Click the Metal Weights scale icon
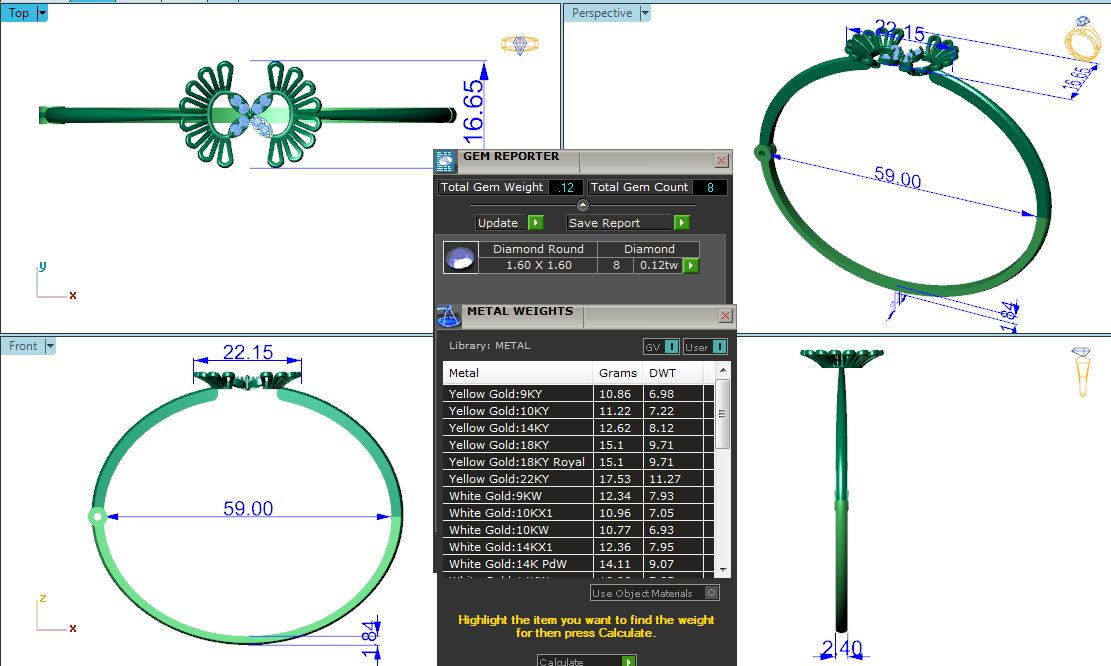The width and height of the screenshot is (1111, 666). [449, 315]
